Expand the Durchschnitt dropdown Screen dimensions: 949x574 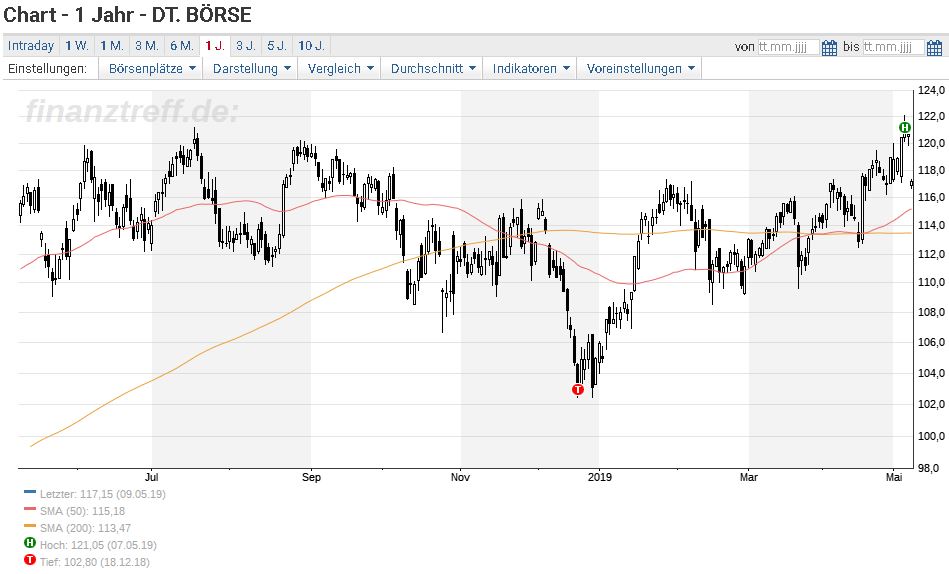(x=433, y=68)
